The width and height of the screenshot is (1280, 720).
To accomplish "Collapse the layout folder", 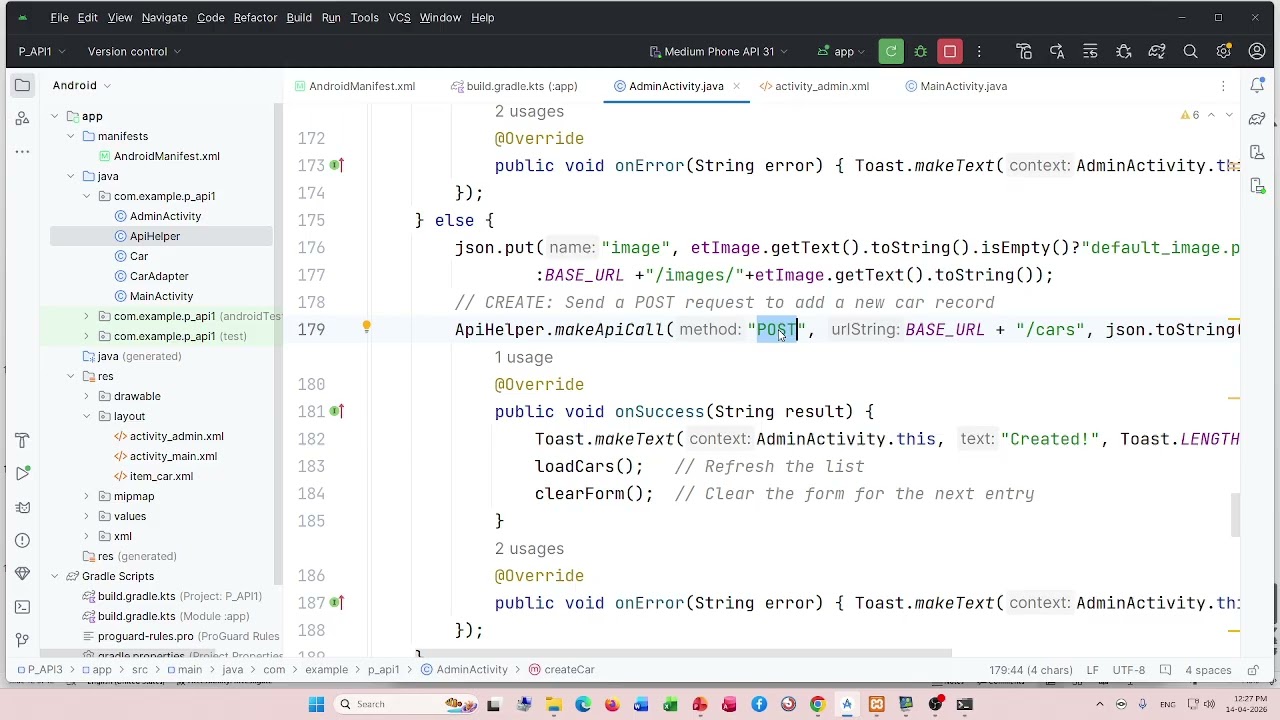I will (x=87, y=416).
